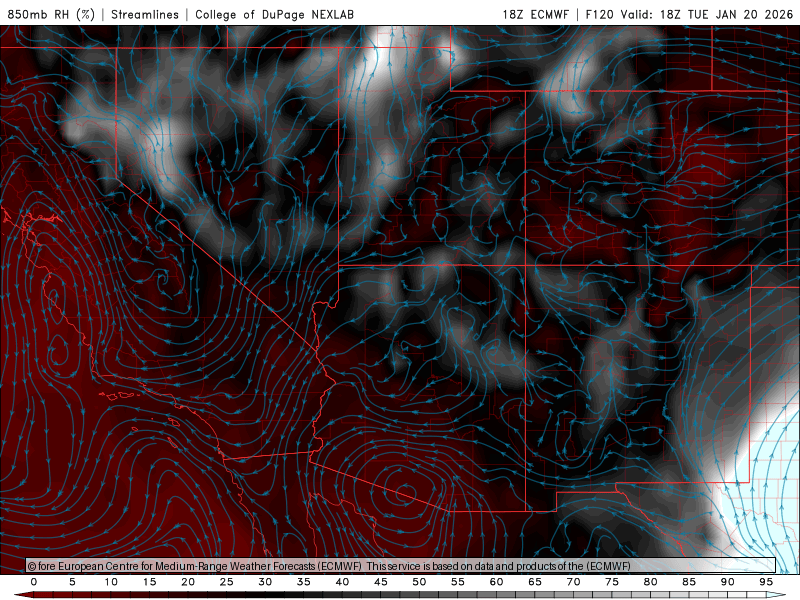Select the "30" value on the color scale
Image resolution: width=800 pixels, height=600 pixels.
point(265,582)
